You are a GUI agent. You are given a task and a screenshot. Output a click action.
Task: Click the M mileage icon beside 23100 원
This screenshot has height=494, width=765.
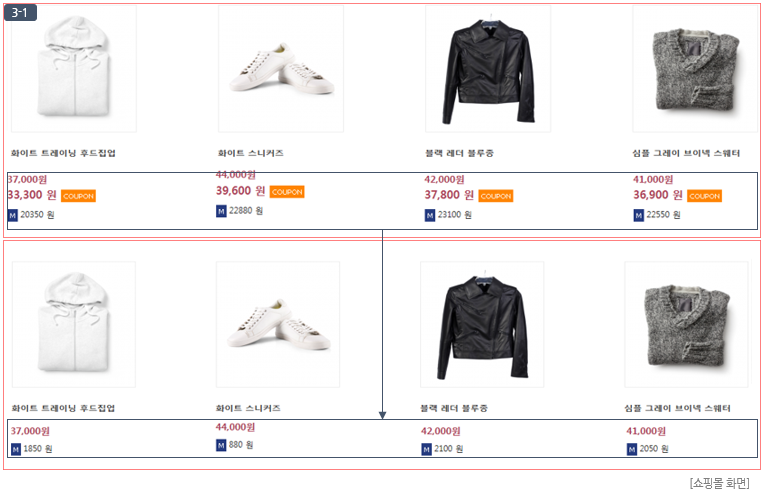(430, 215)
